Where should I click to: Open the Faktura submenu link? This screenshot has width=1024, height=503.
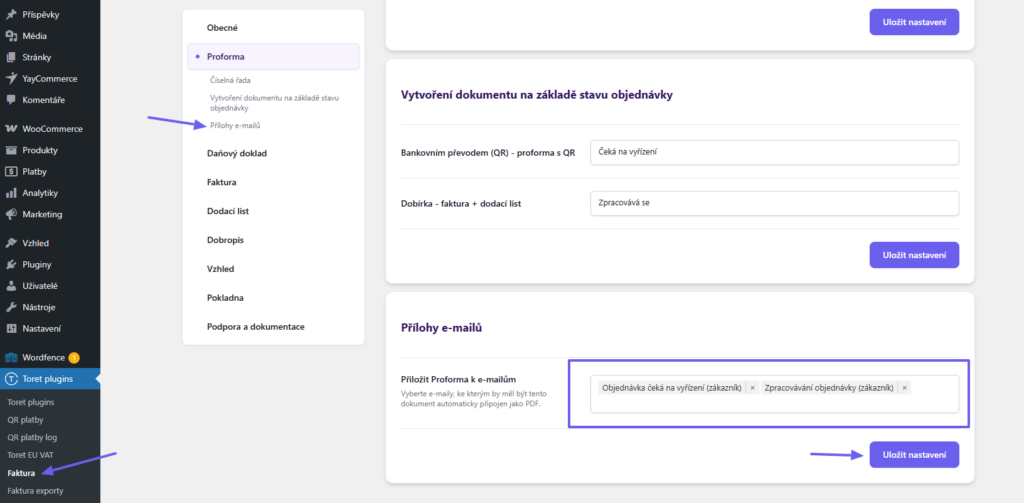click(21, 473)
